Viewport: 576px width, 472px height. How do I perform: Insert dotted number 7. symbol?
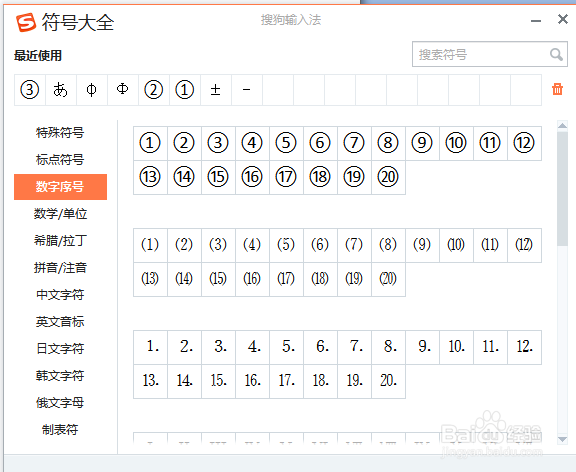coord(354,347)
